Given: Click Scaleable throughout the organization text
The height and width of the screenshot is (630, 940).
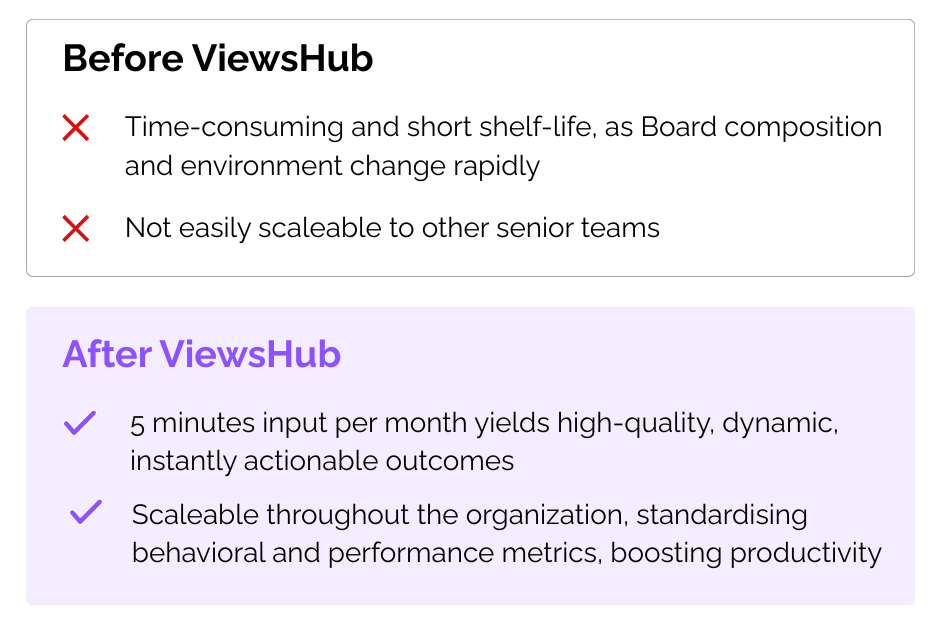Looking at the screenshot, I should click(x=379, y=515).
